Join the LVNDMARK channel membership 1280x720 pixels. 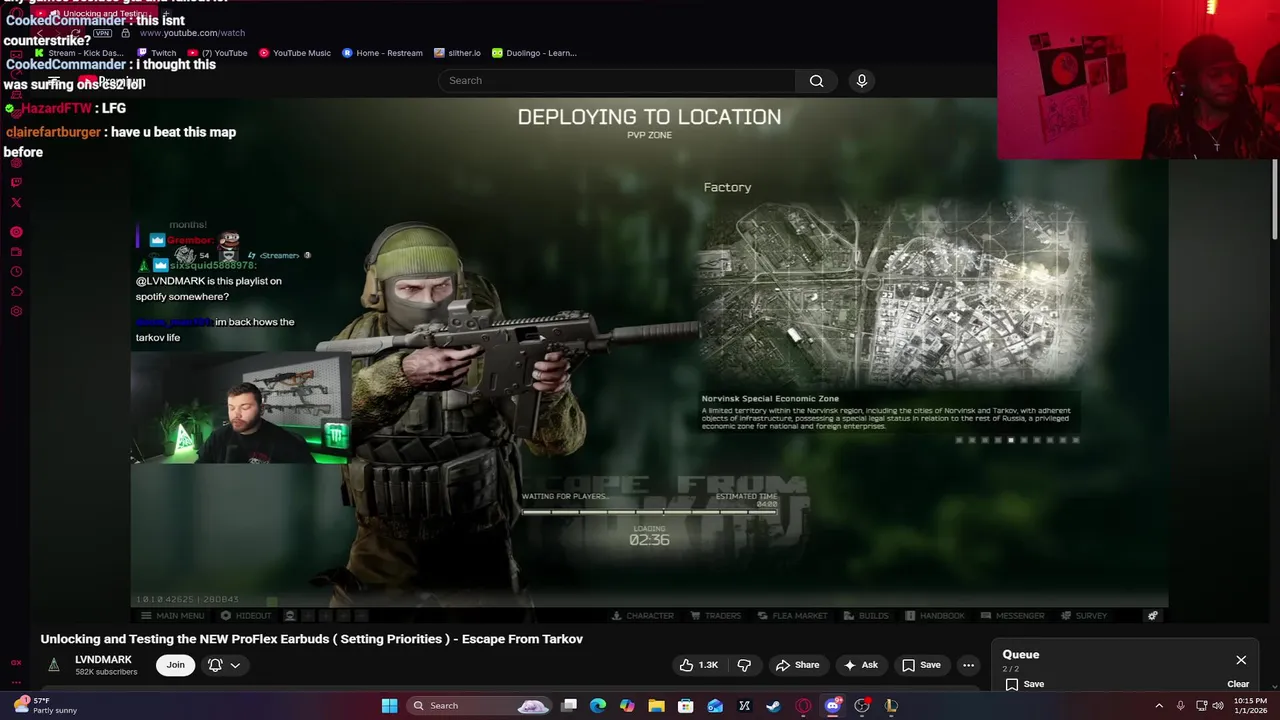(176, 665)
